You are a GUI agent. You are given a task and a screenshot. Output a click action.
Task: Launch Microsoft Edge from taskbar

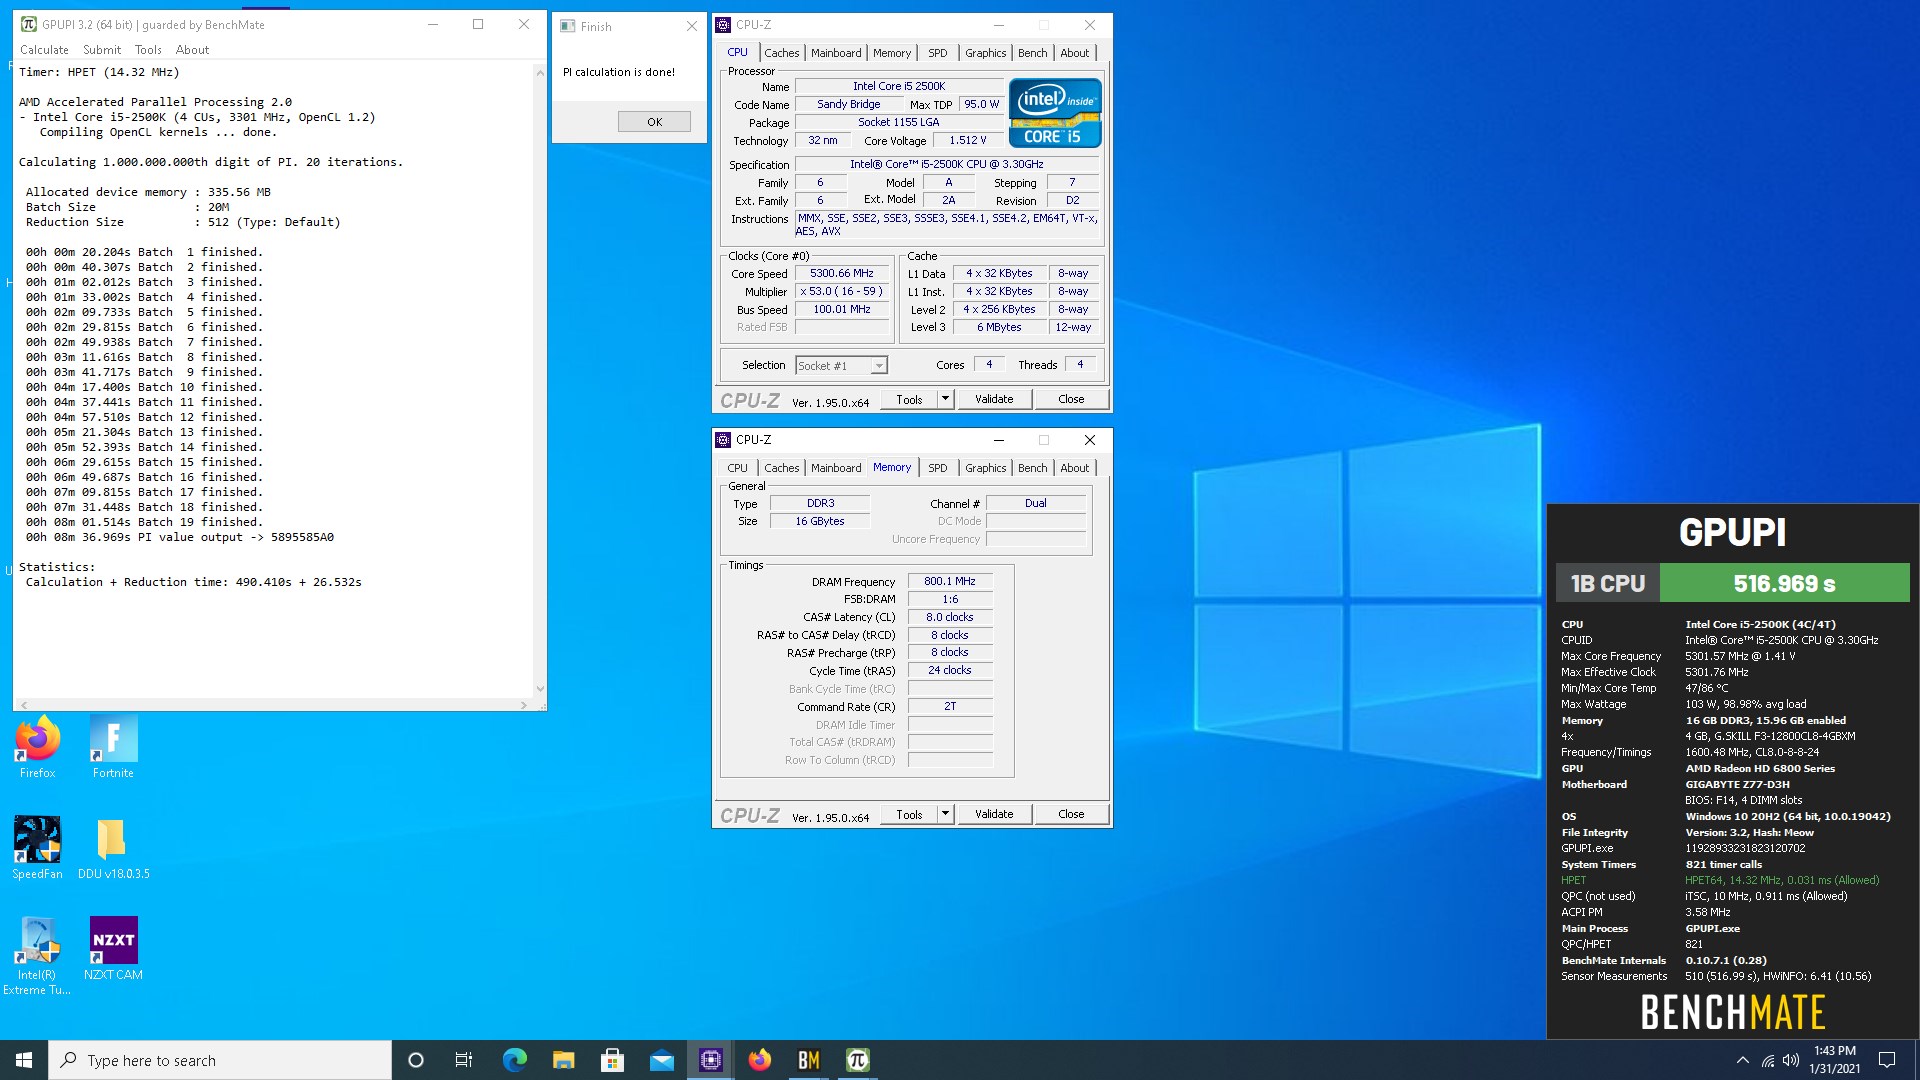point(514,1060)
